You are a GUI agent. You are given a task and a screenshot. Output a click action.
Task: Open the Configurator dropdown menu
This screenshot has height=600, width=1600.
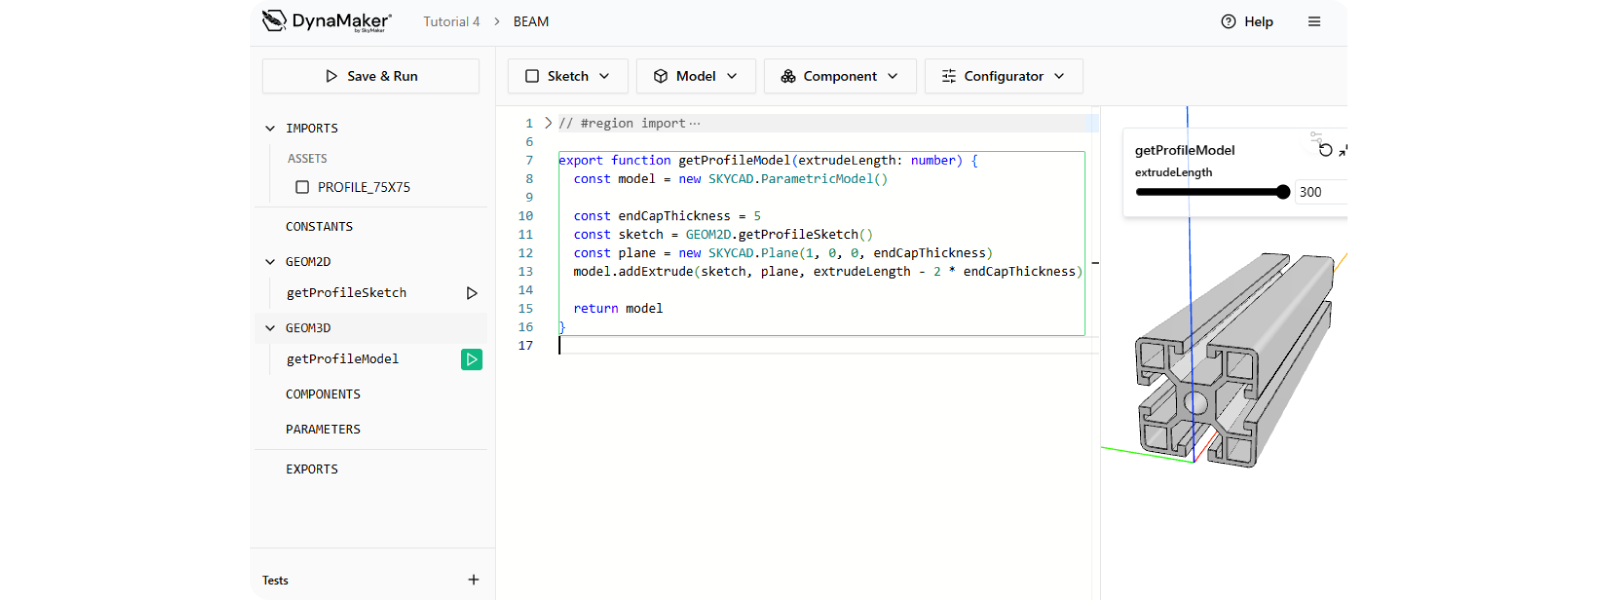click(1003, 76)
